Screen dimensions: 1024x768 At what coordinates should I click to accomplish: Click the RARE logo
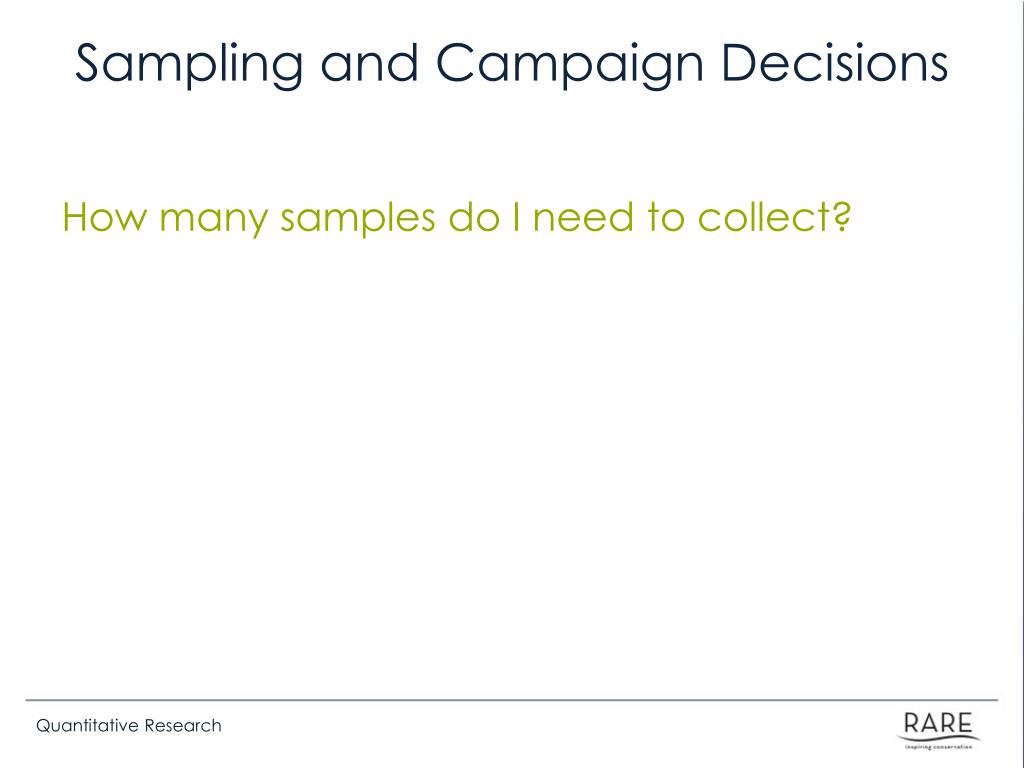938,730
